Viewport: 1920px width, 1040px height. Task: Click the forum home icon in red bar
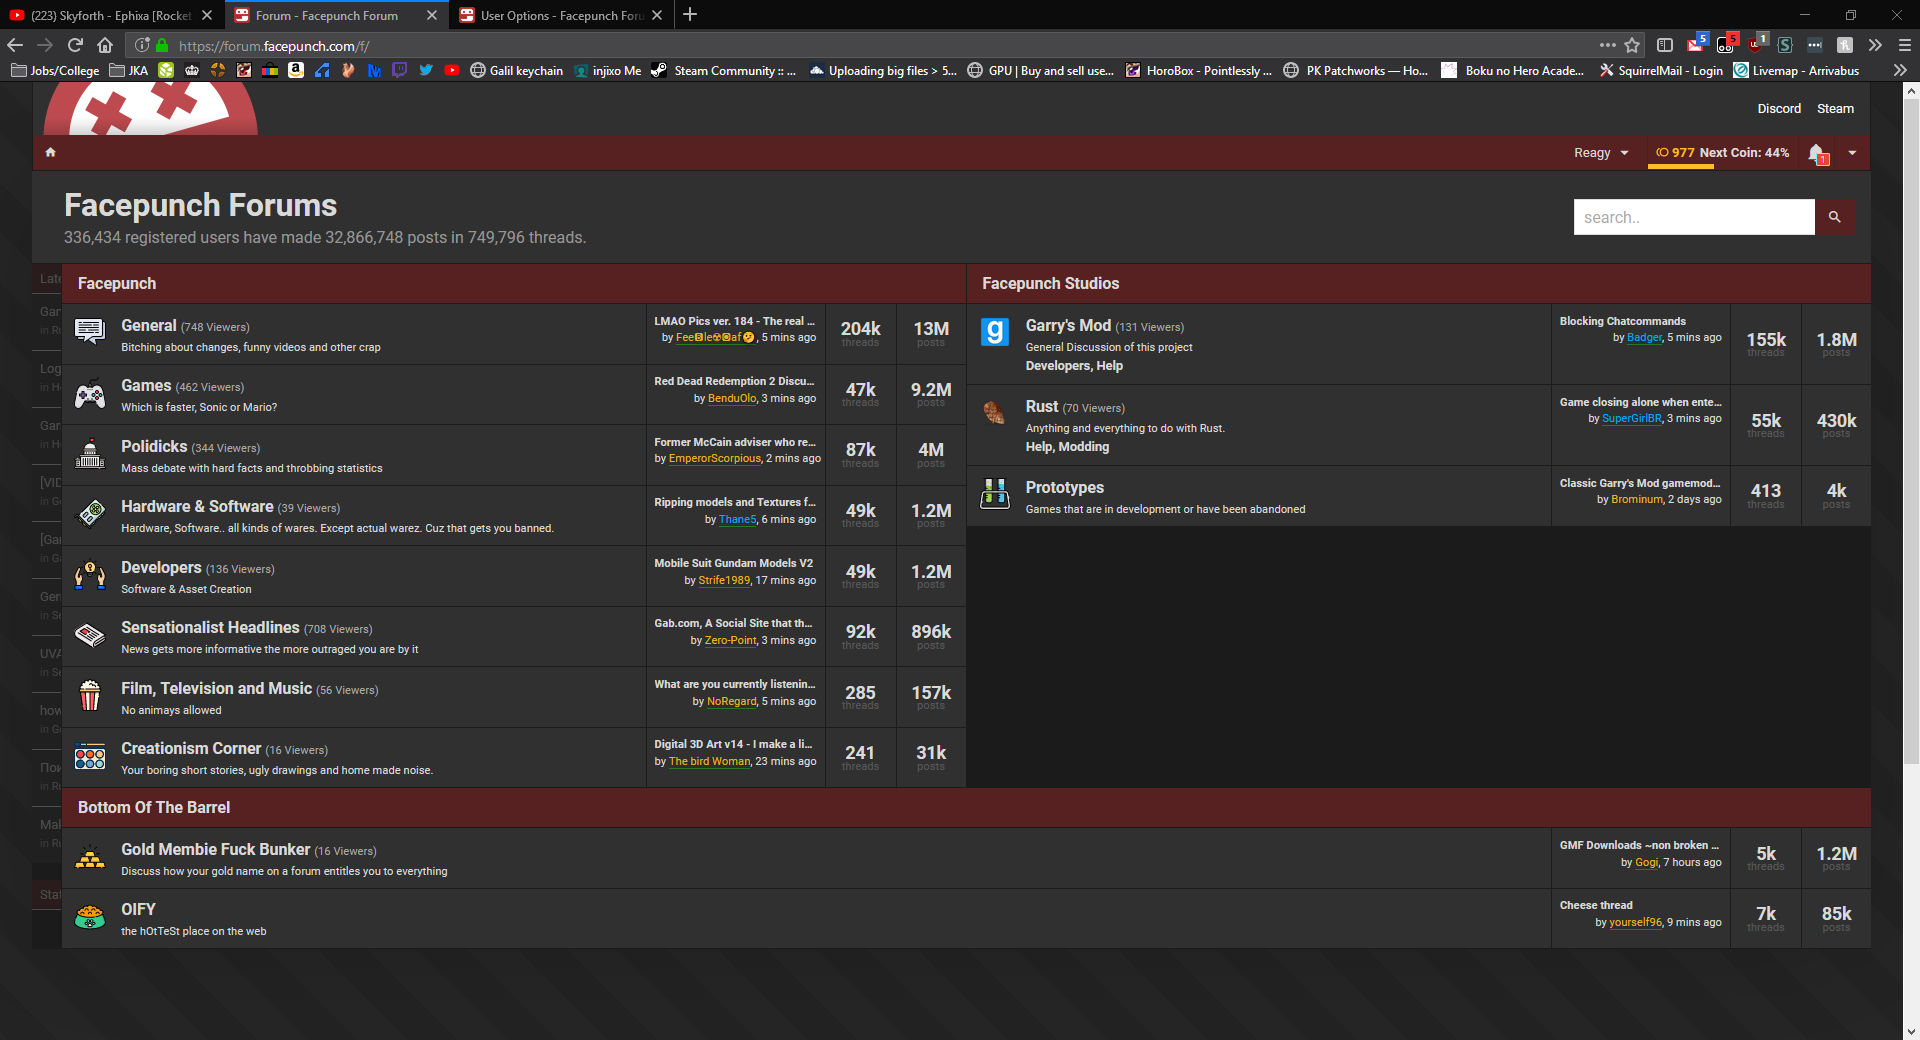tap(50, 152)
